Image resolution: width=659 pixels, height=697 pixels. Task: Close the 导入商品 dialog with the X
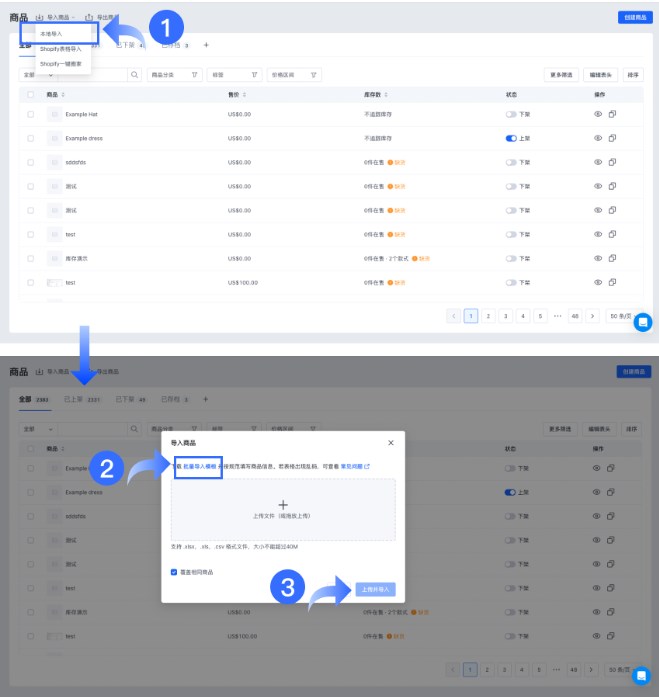coord(390,442)
